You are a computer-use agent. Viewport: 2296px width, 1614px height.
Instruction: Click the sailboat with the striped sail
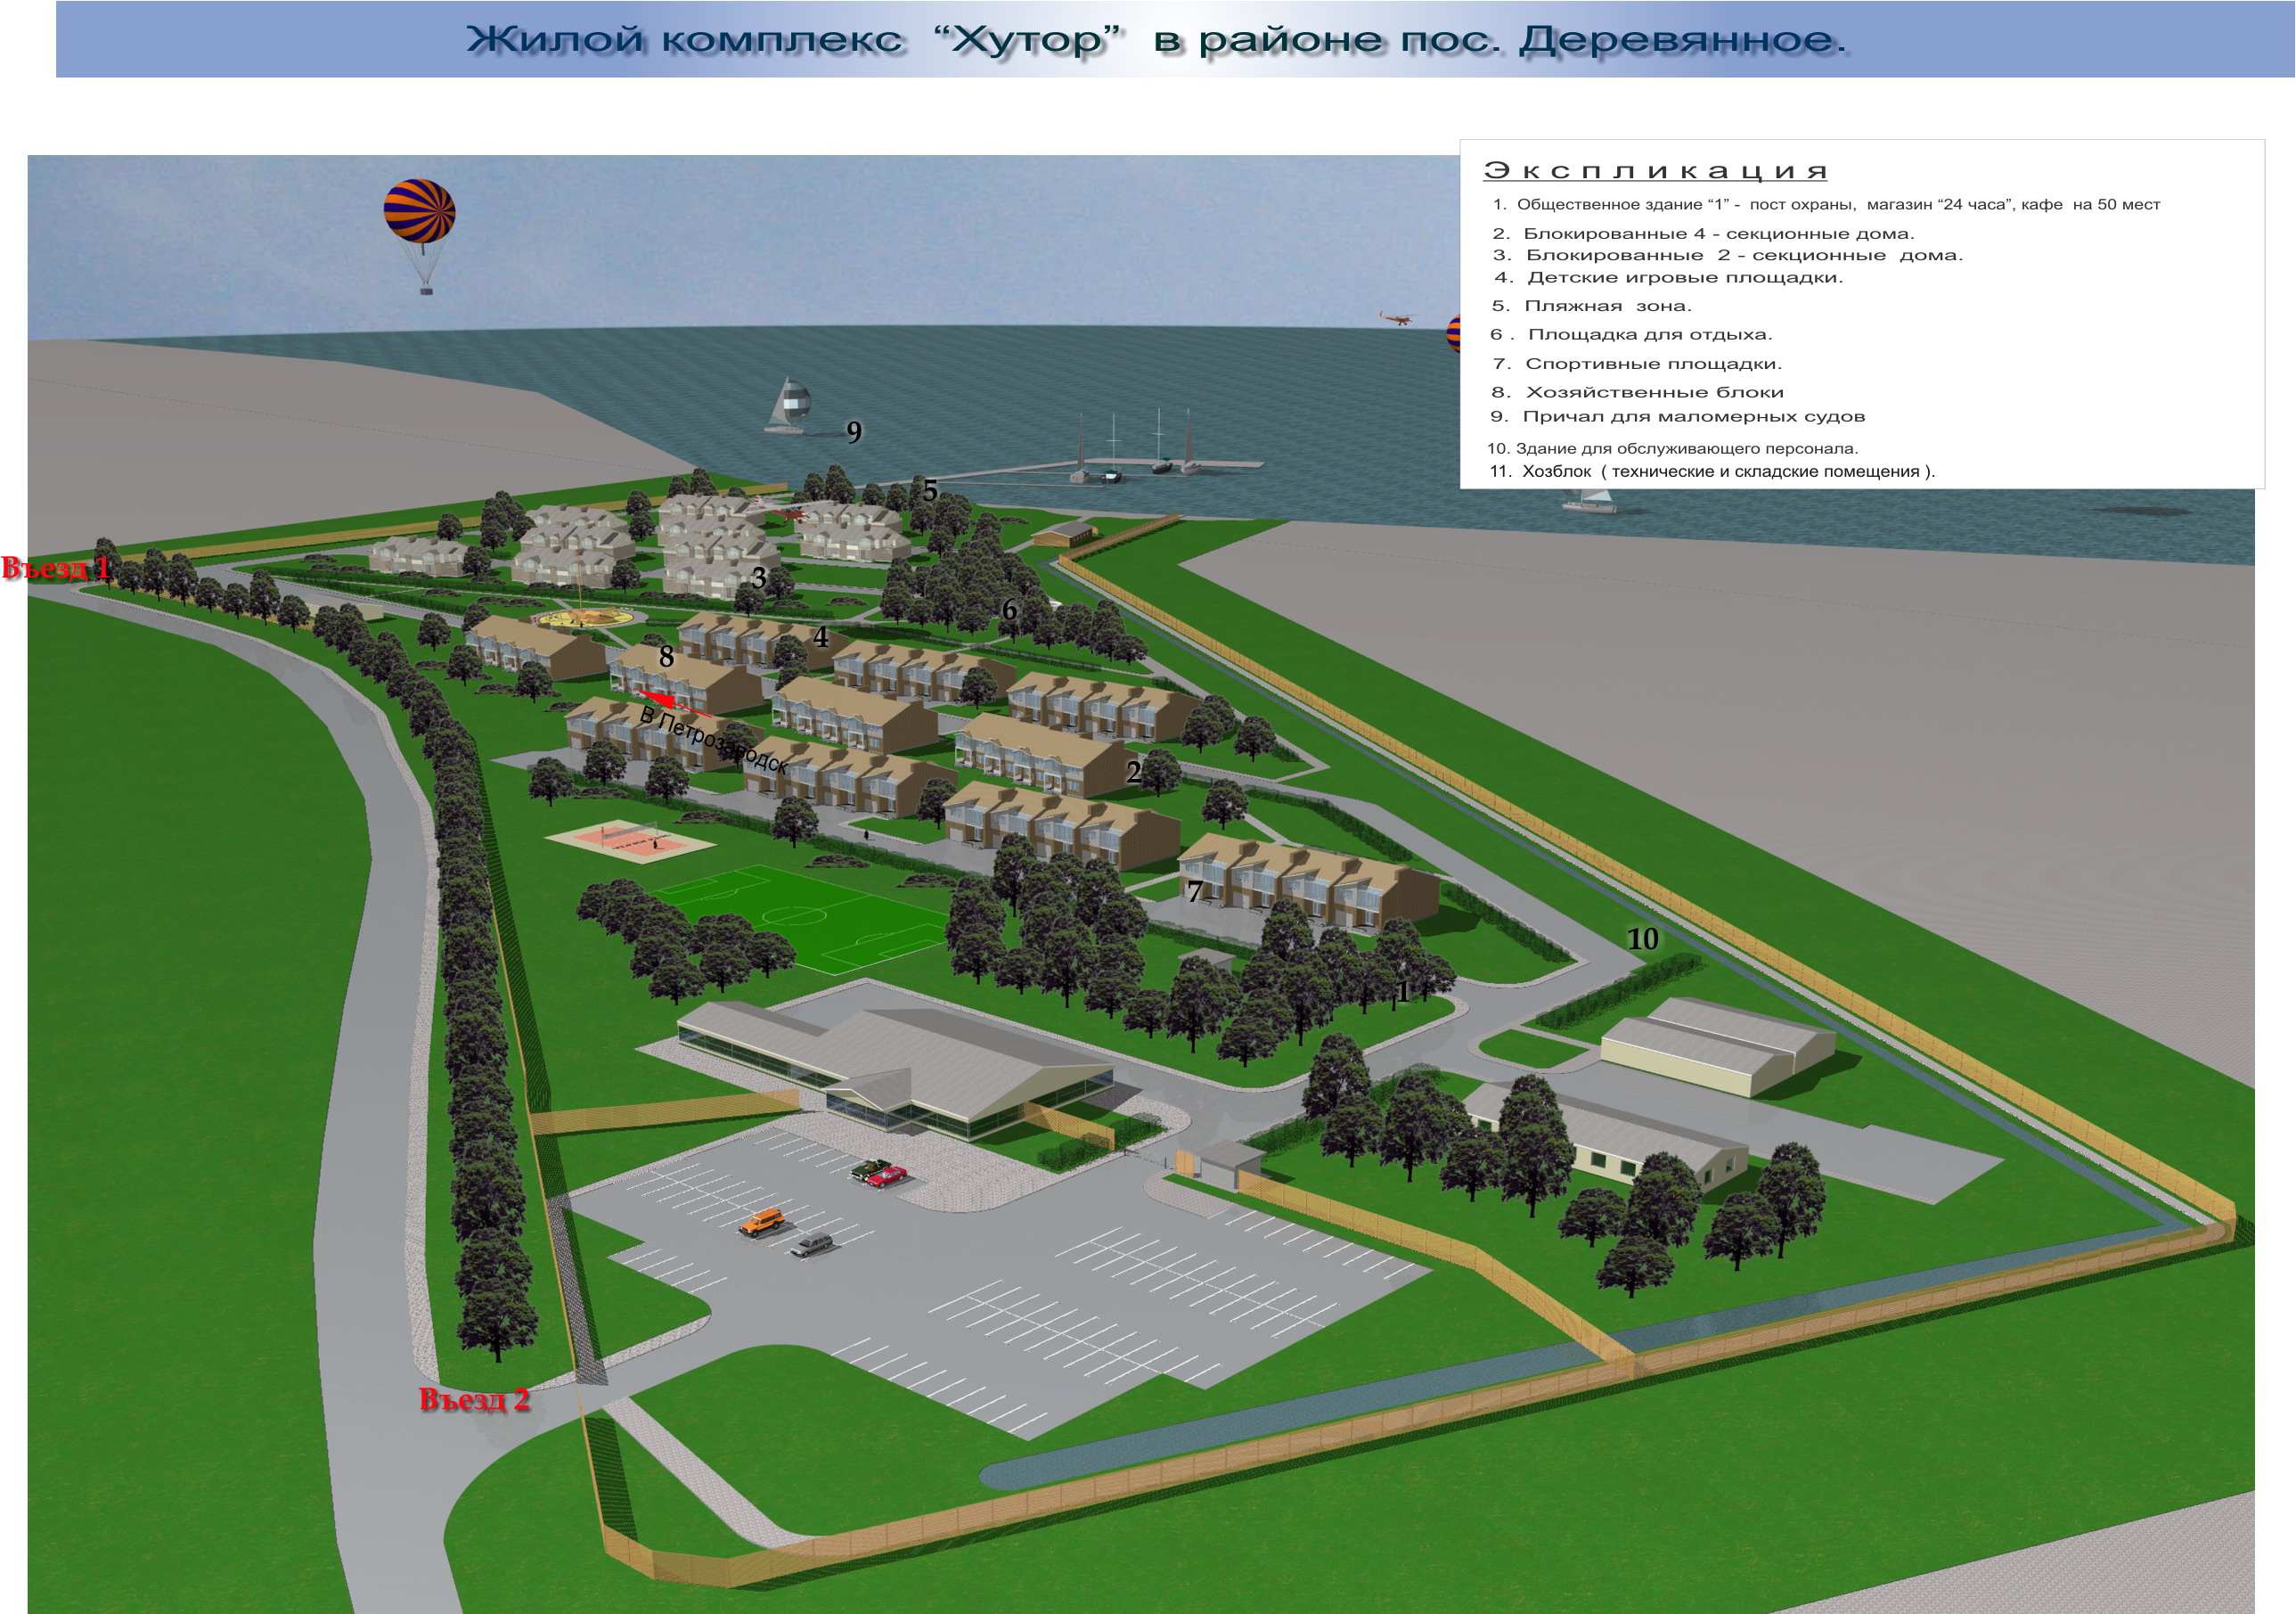(788, 405)
